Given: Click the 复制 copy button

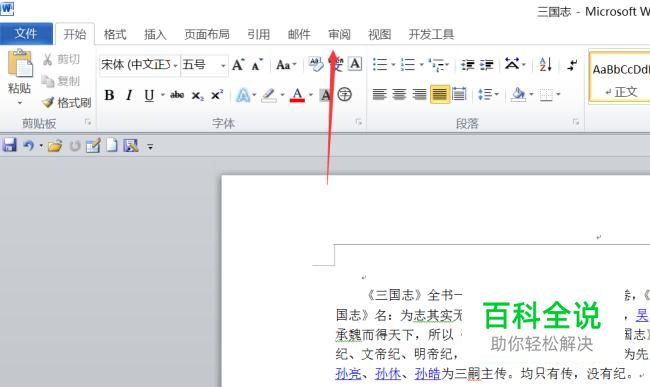Looking at the screenshot, I should pyautogui.click(x=61, y=81).
